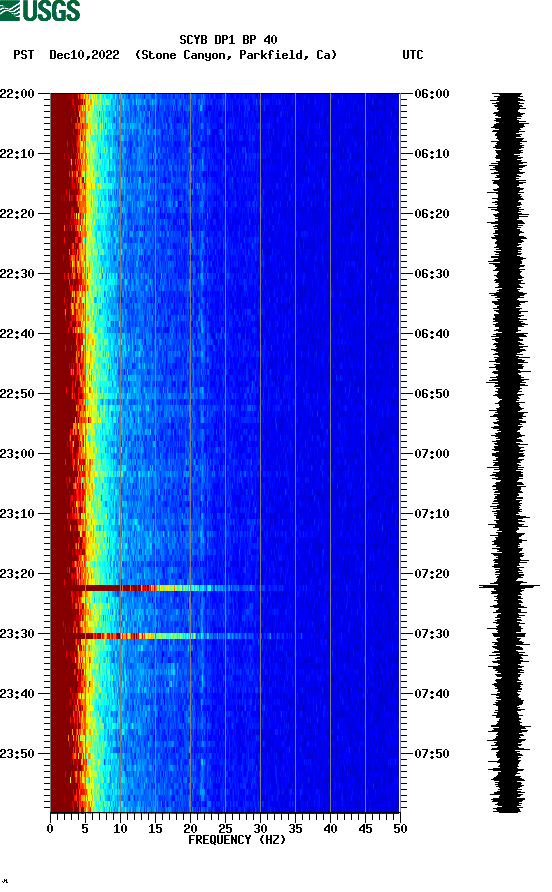The height and width of the screenshot is (892, 552).
Task: Click the 06:40 UTC time label
Action: pos(432,334)
